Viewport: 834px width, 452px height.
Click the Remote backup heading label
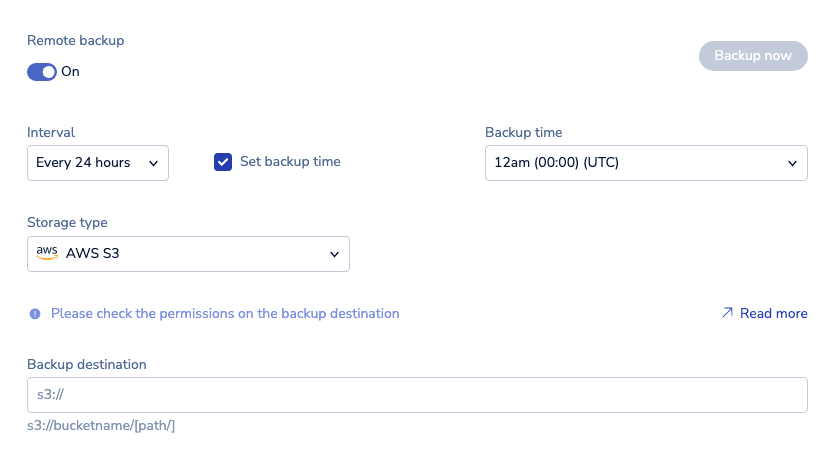pos(76,41)
